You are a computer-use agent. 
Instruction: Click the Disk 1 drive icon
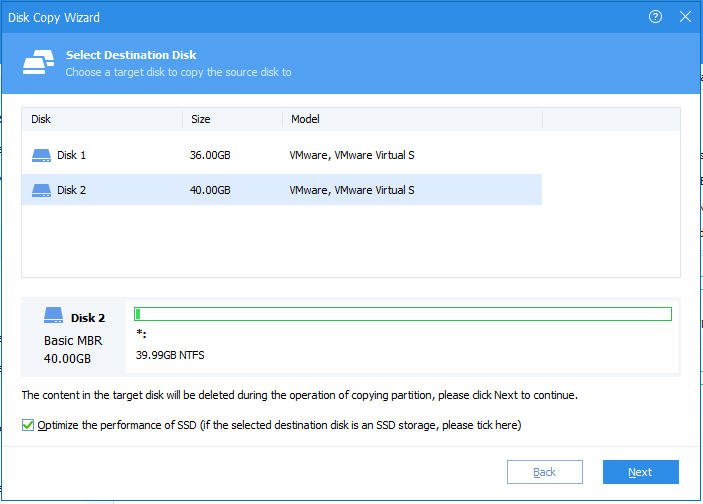(x=41, y=155)
